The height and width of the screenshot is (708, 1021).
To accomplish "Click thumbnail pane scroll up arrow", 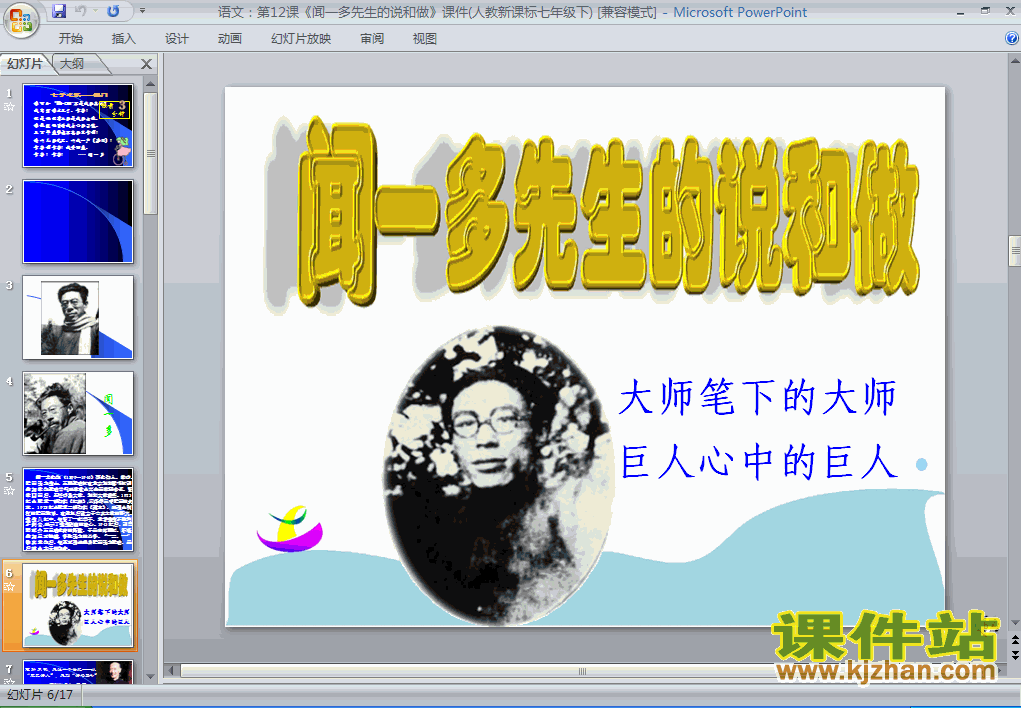I will (150, 84).
